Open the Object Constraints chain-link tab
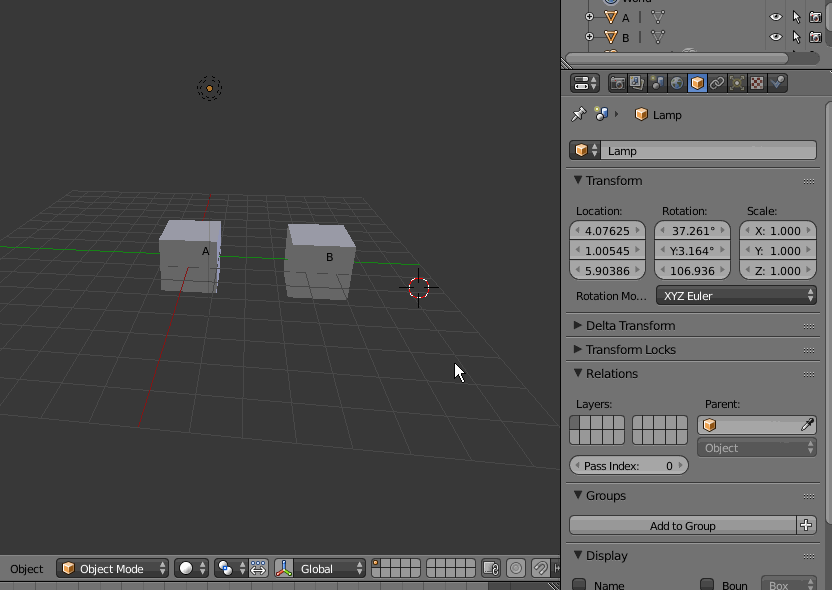Viewport: 832px width, 590px height. tap(717, 83)
